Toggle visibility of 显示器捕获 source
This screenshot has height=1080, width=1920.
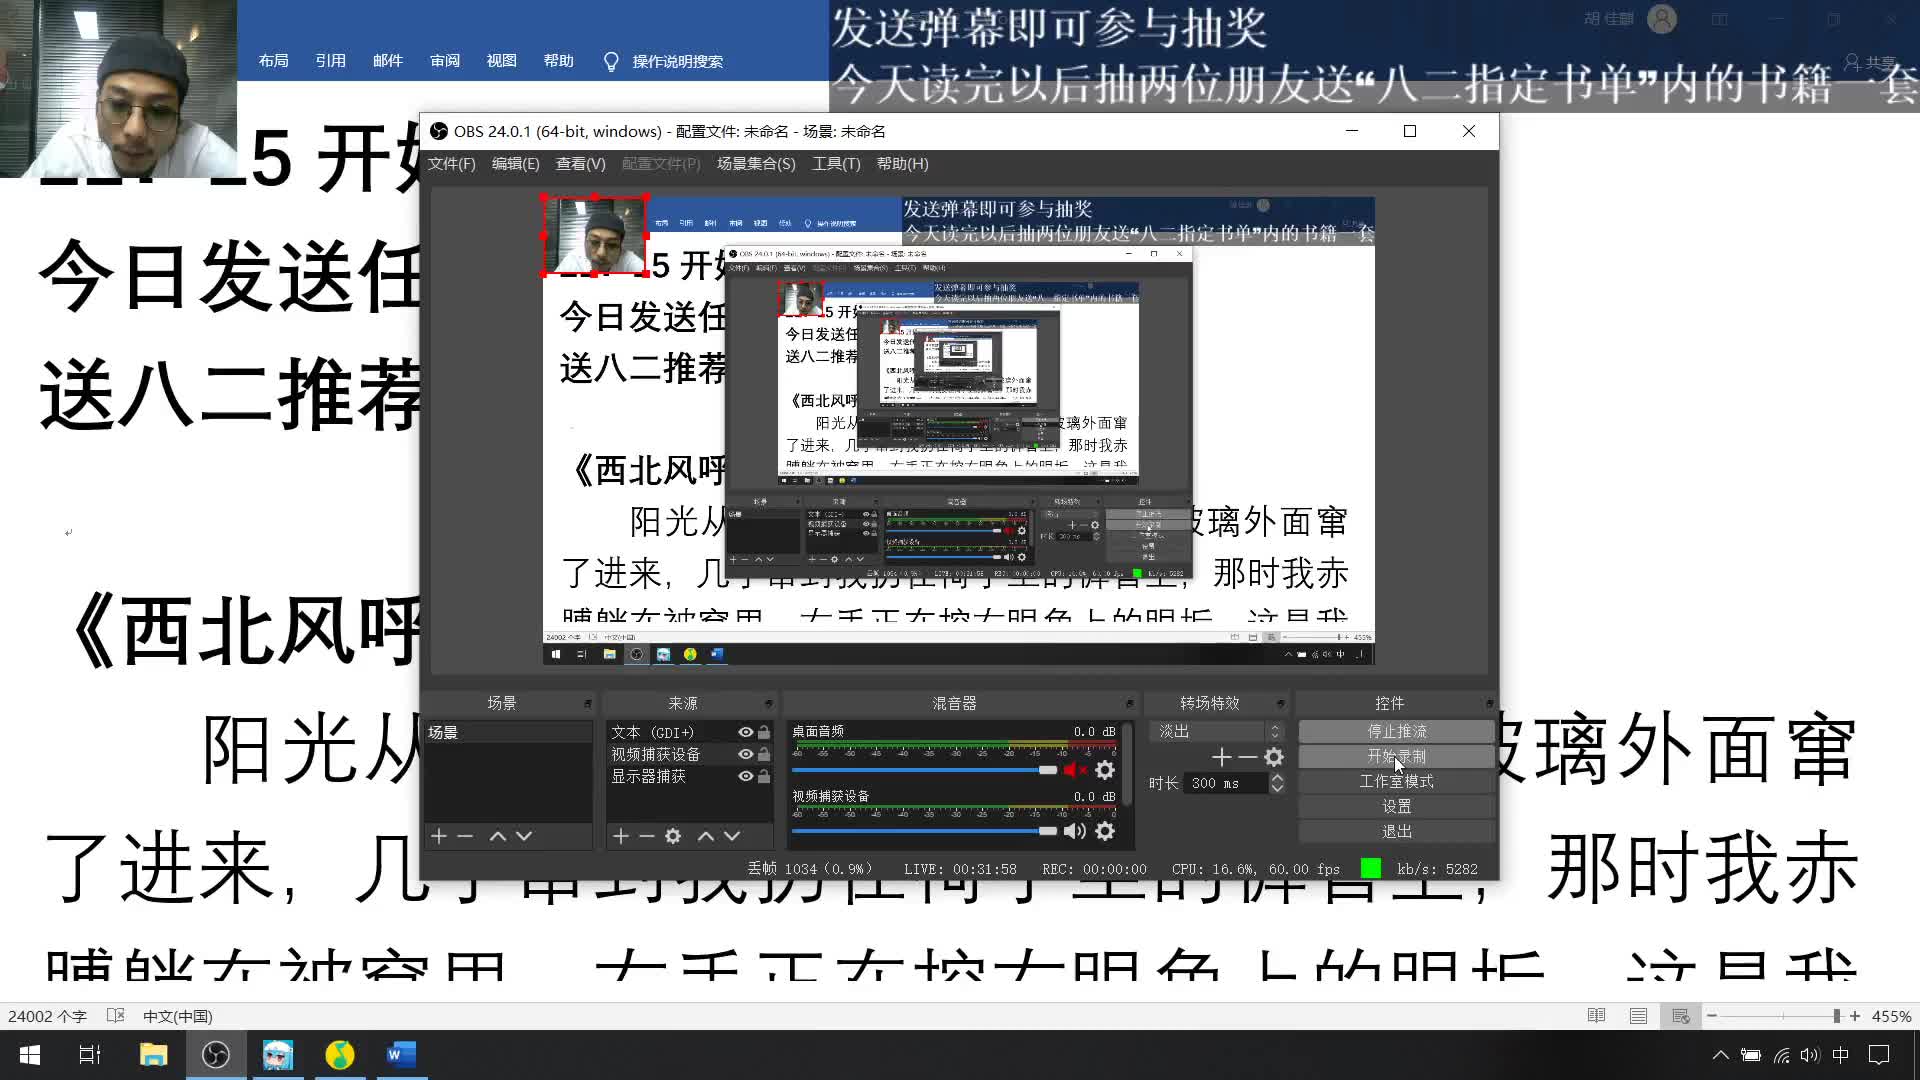pyautogui.click(x=746, y=776)
